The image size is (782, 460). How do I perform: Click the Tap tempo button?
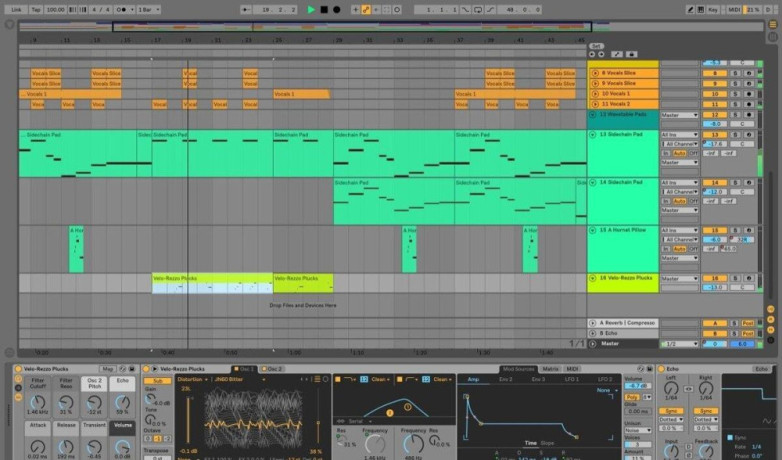point(36,9)
